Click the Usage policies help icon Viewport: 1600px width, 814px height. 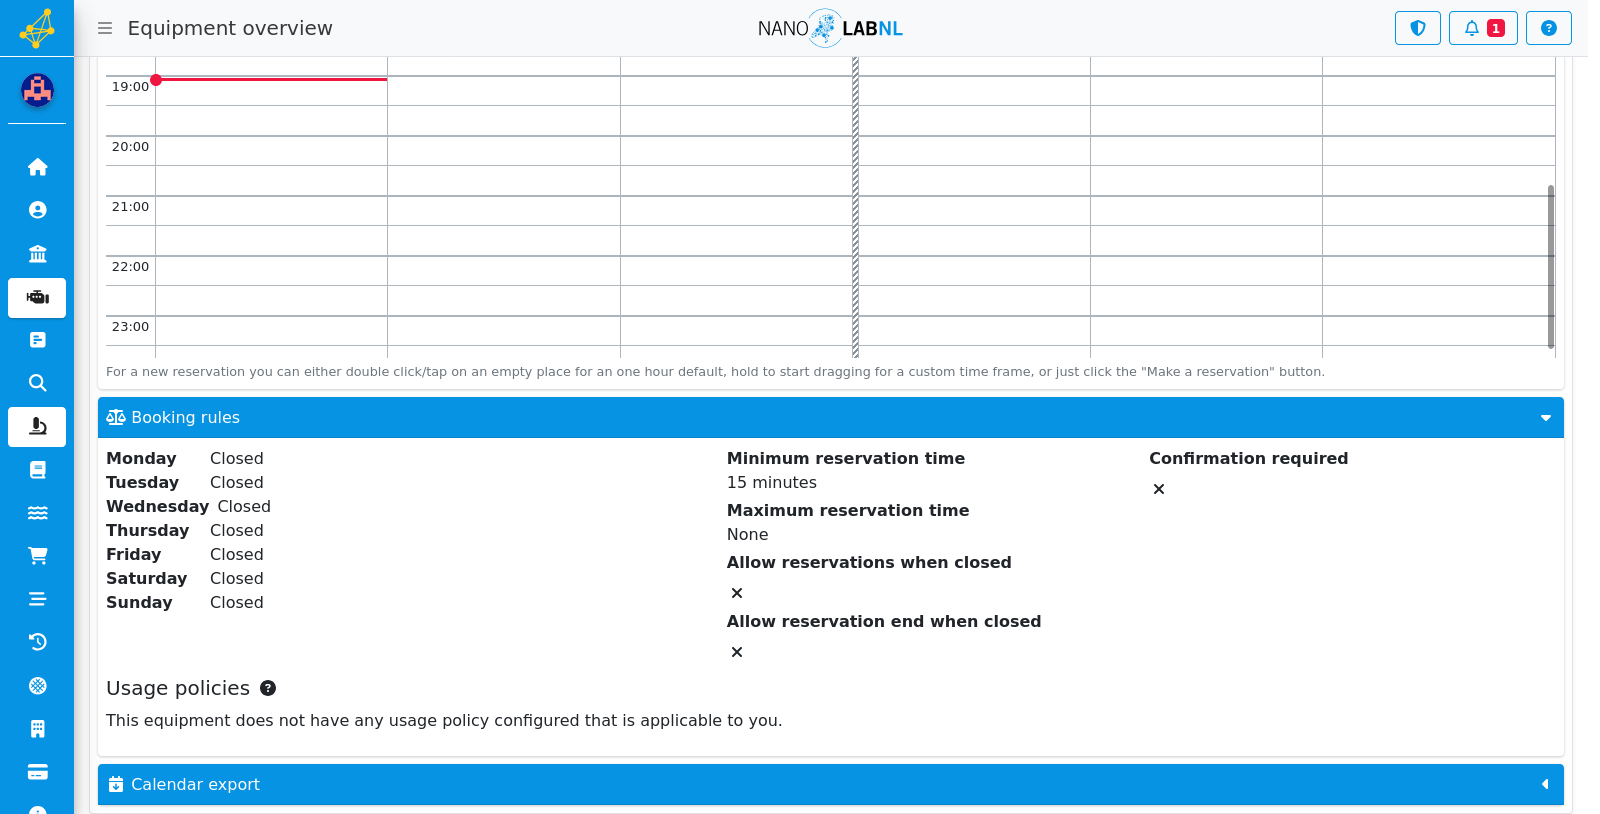[x=268, y=688]
